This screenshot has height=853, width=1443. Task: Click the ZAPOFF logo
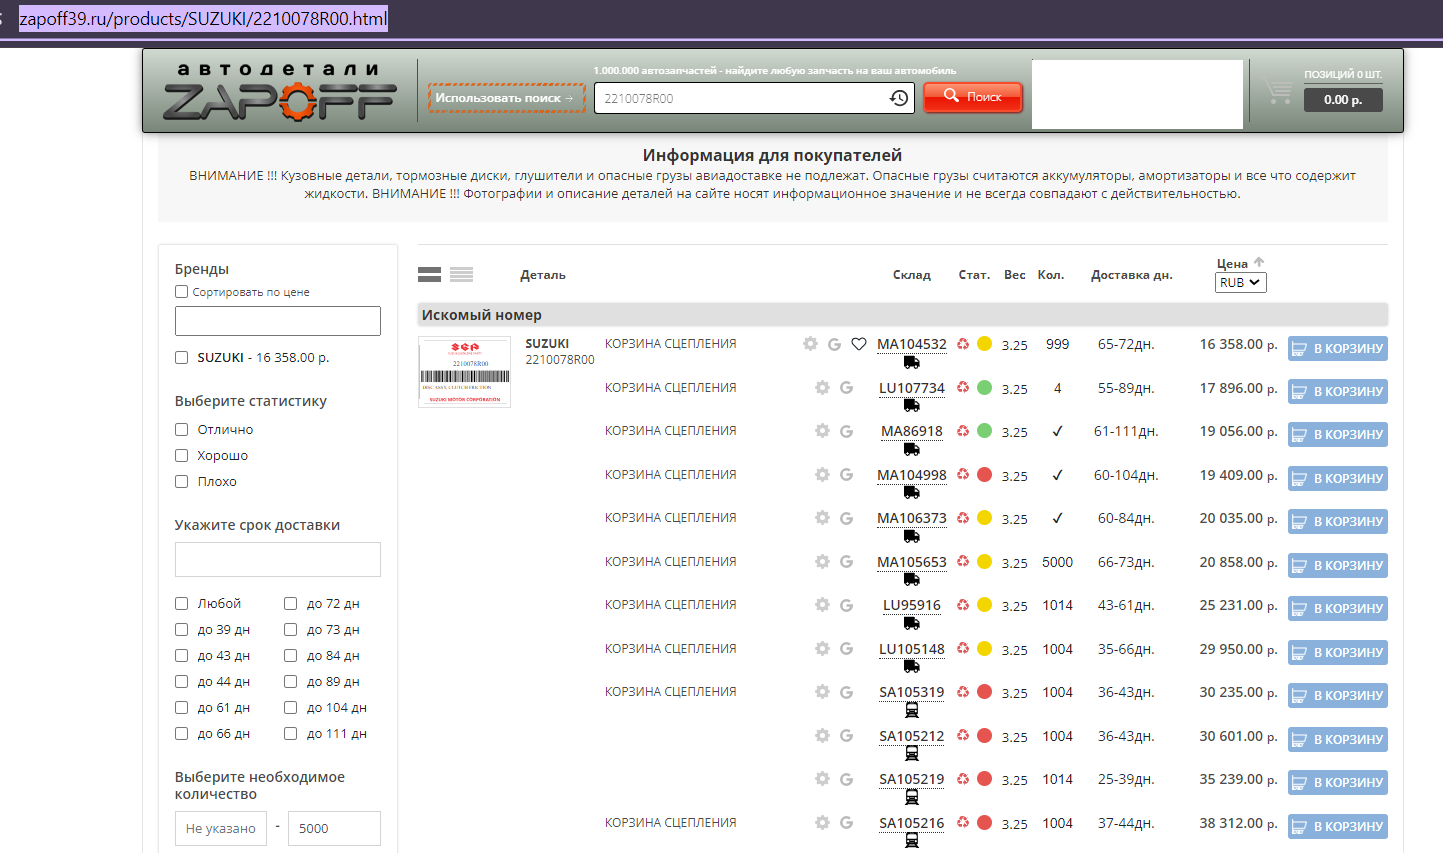click(x=280, y=92)
